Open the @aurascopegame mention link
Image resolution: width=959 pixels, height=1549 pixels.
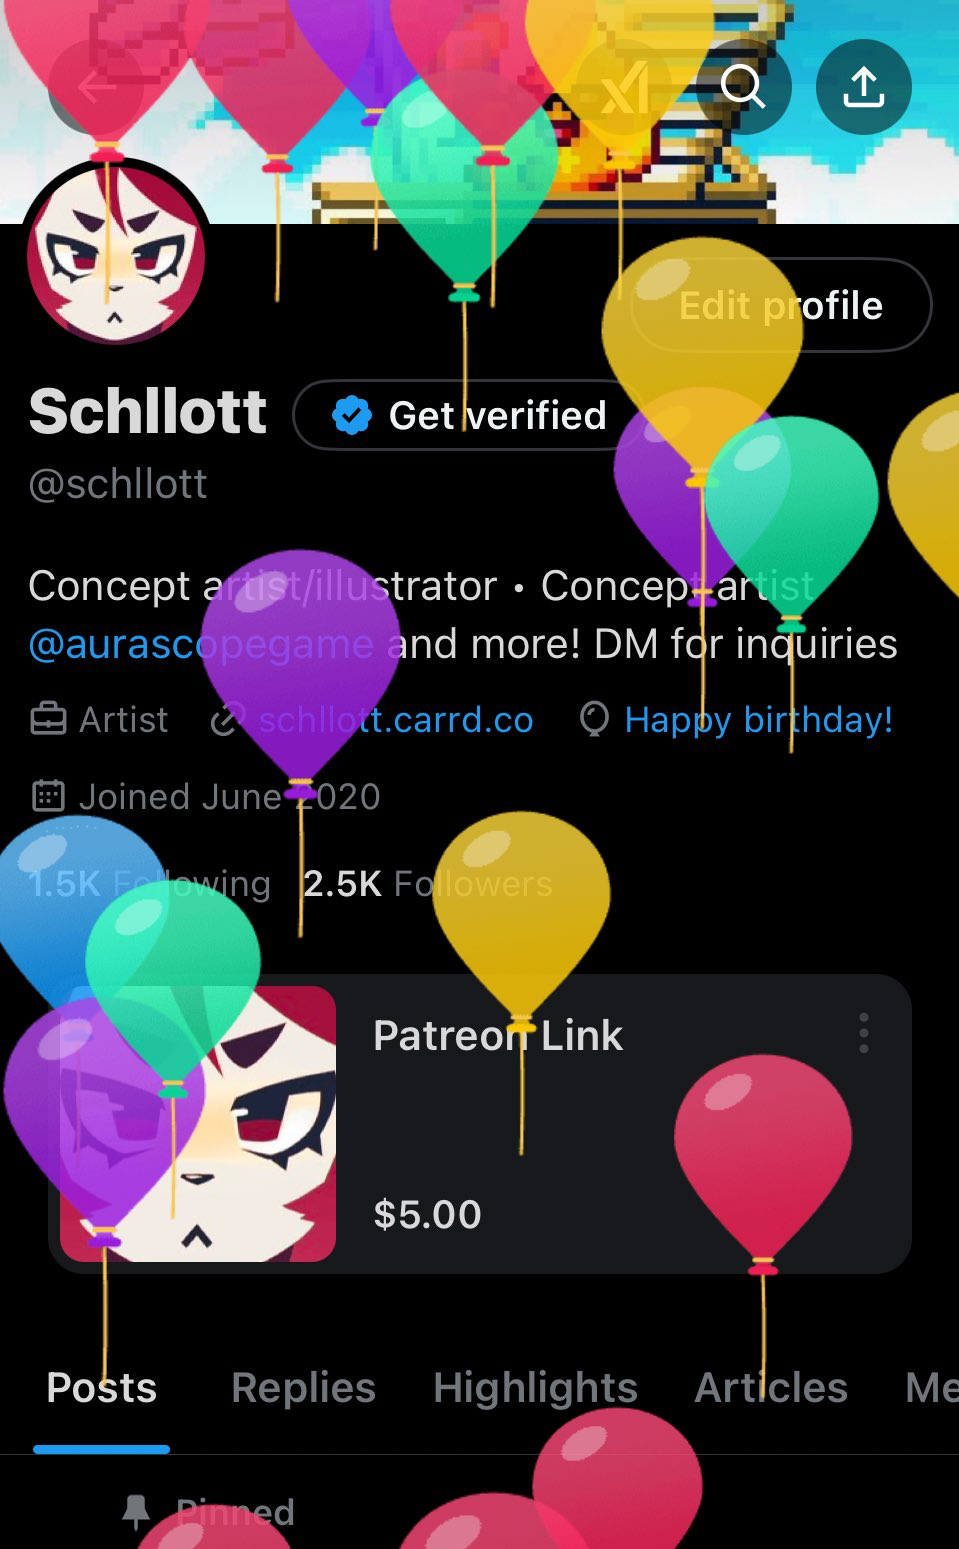tap(201, 644)
